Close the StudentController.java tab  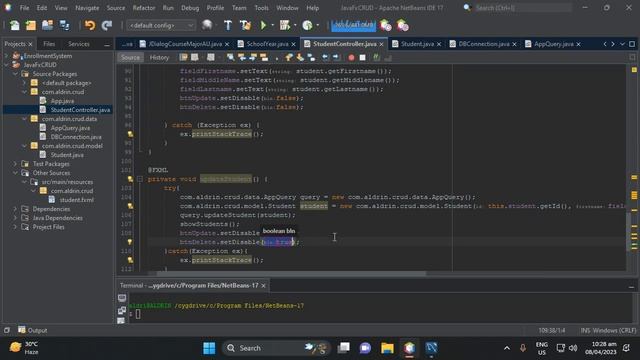381,44
